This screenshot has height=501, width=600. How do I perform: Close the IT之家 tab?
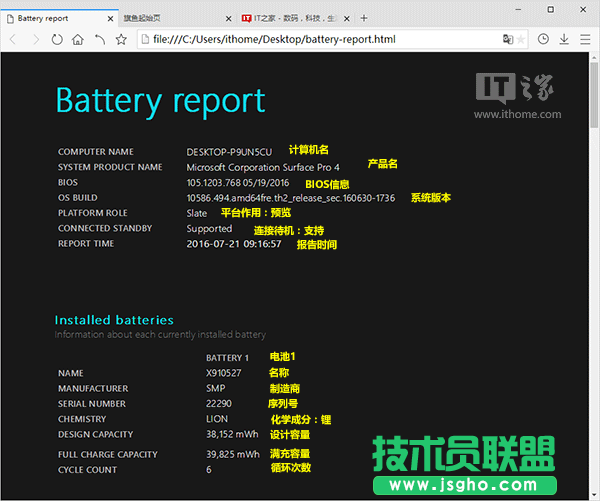[x=346, y=18]
